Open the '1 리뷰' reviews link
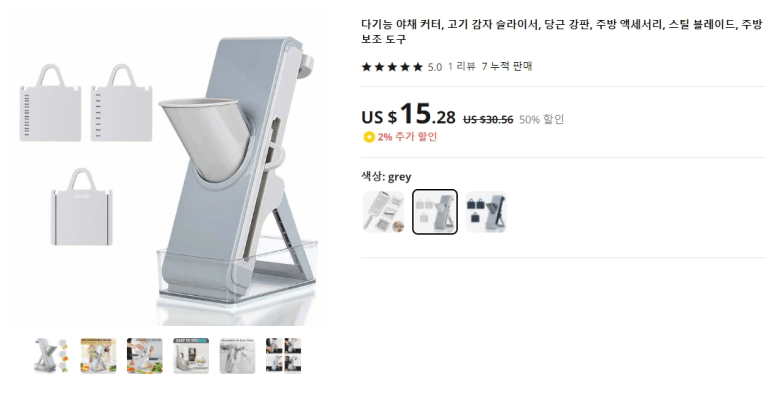The height and width of the screenshot is (408, 773). point(461,66)
